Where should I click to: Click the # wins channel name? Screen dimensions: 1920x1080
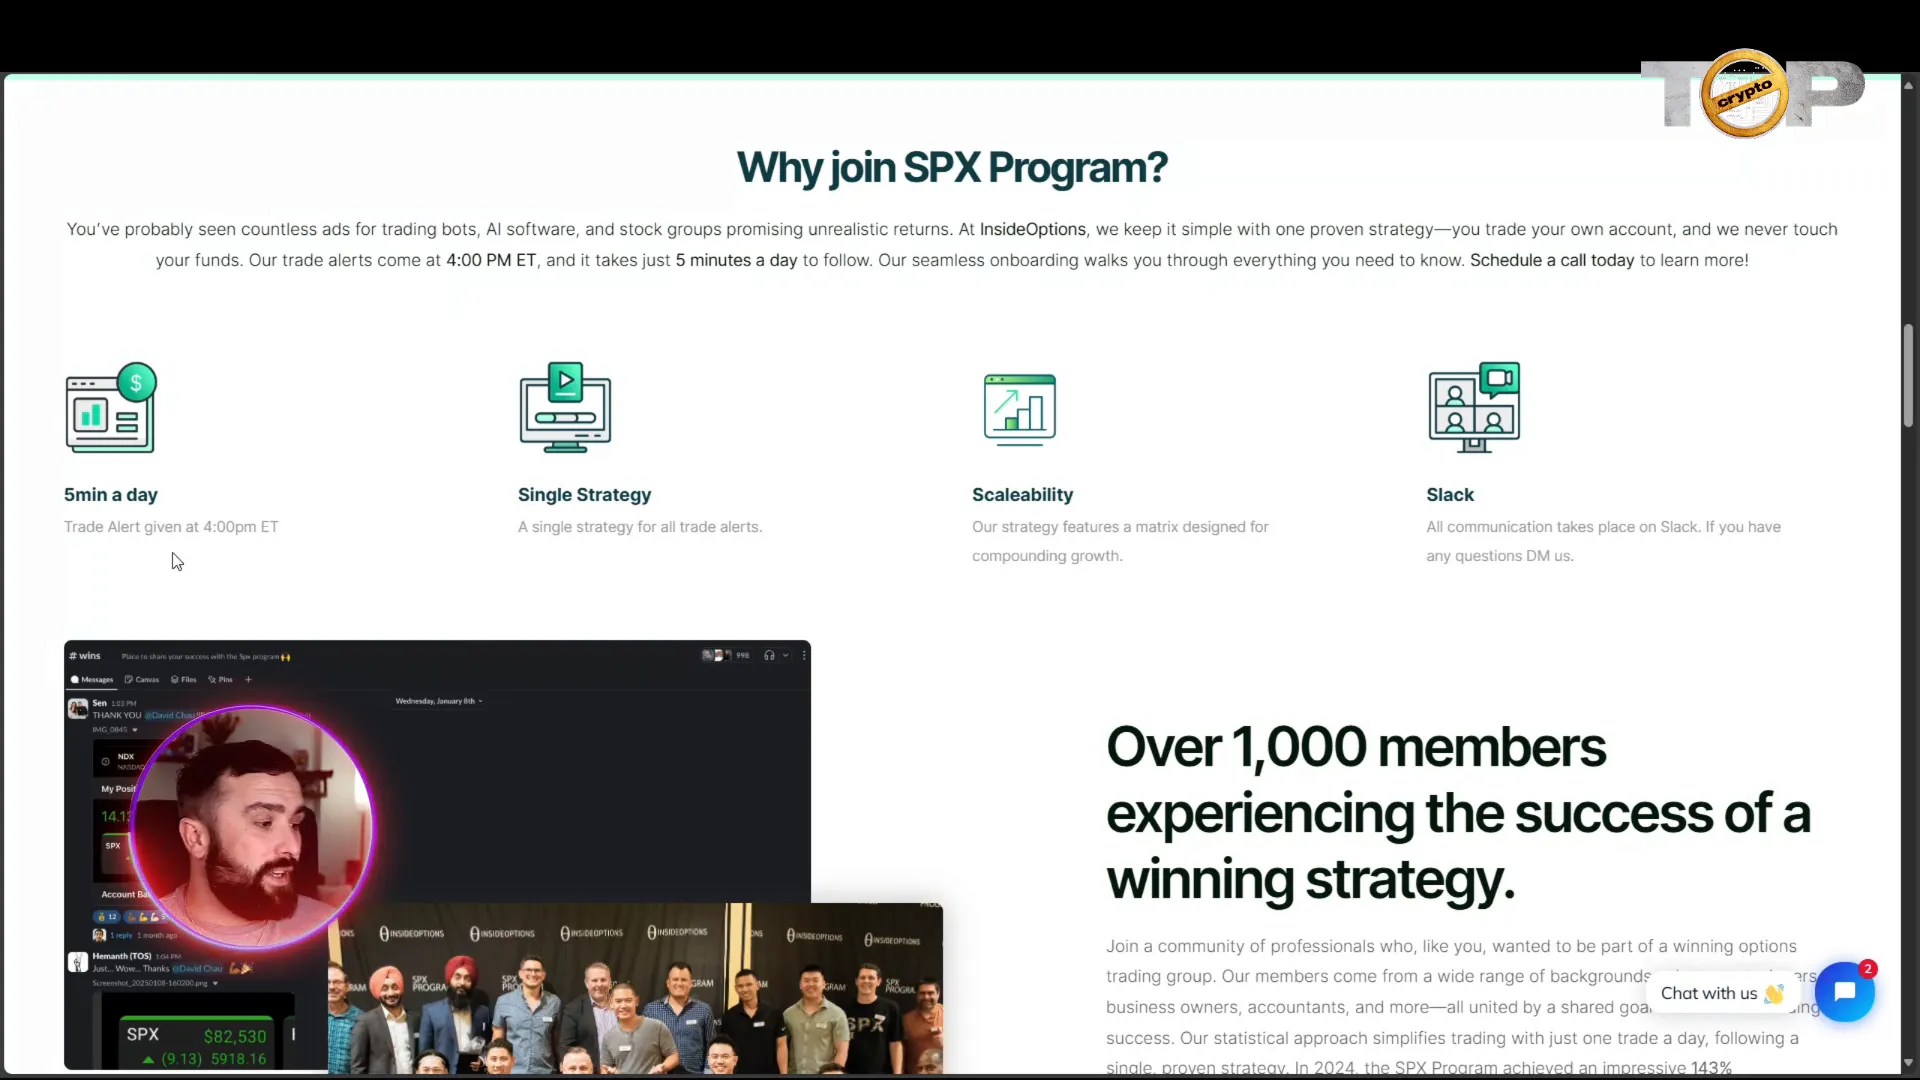[85, 656]
